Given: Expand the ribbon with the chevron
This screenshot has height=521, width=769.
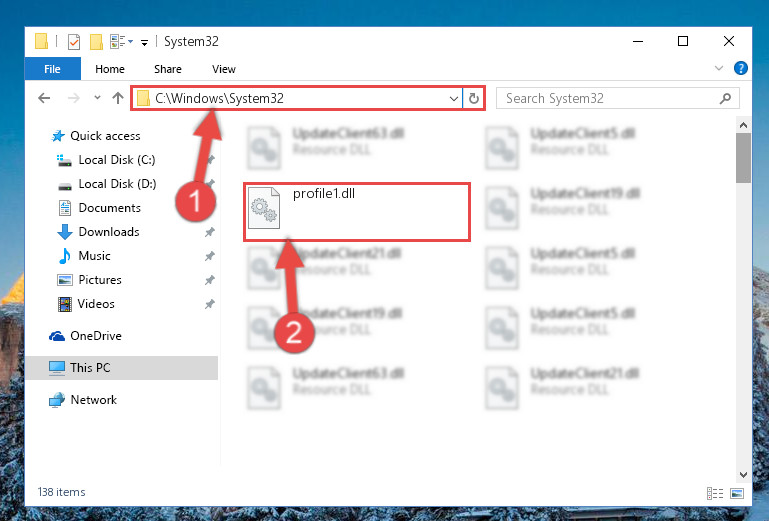Looking at the screenshot, I should click(x=718, y=68).
